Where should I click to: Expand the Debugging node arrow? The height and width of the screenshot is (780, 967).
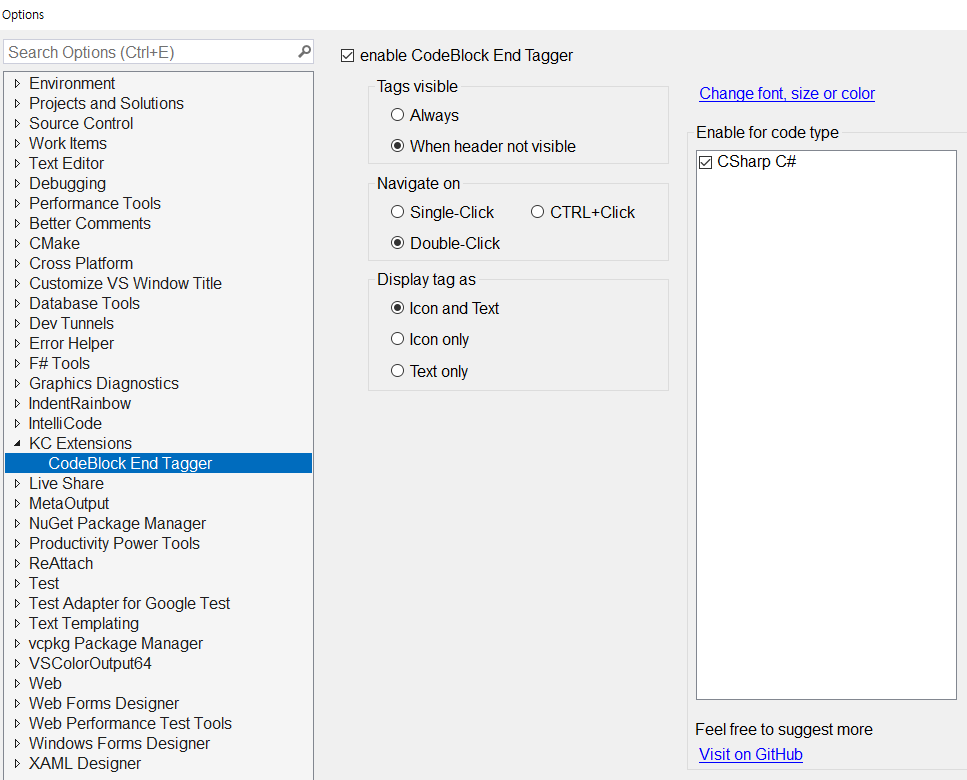[17, 184]
